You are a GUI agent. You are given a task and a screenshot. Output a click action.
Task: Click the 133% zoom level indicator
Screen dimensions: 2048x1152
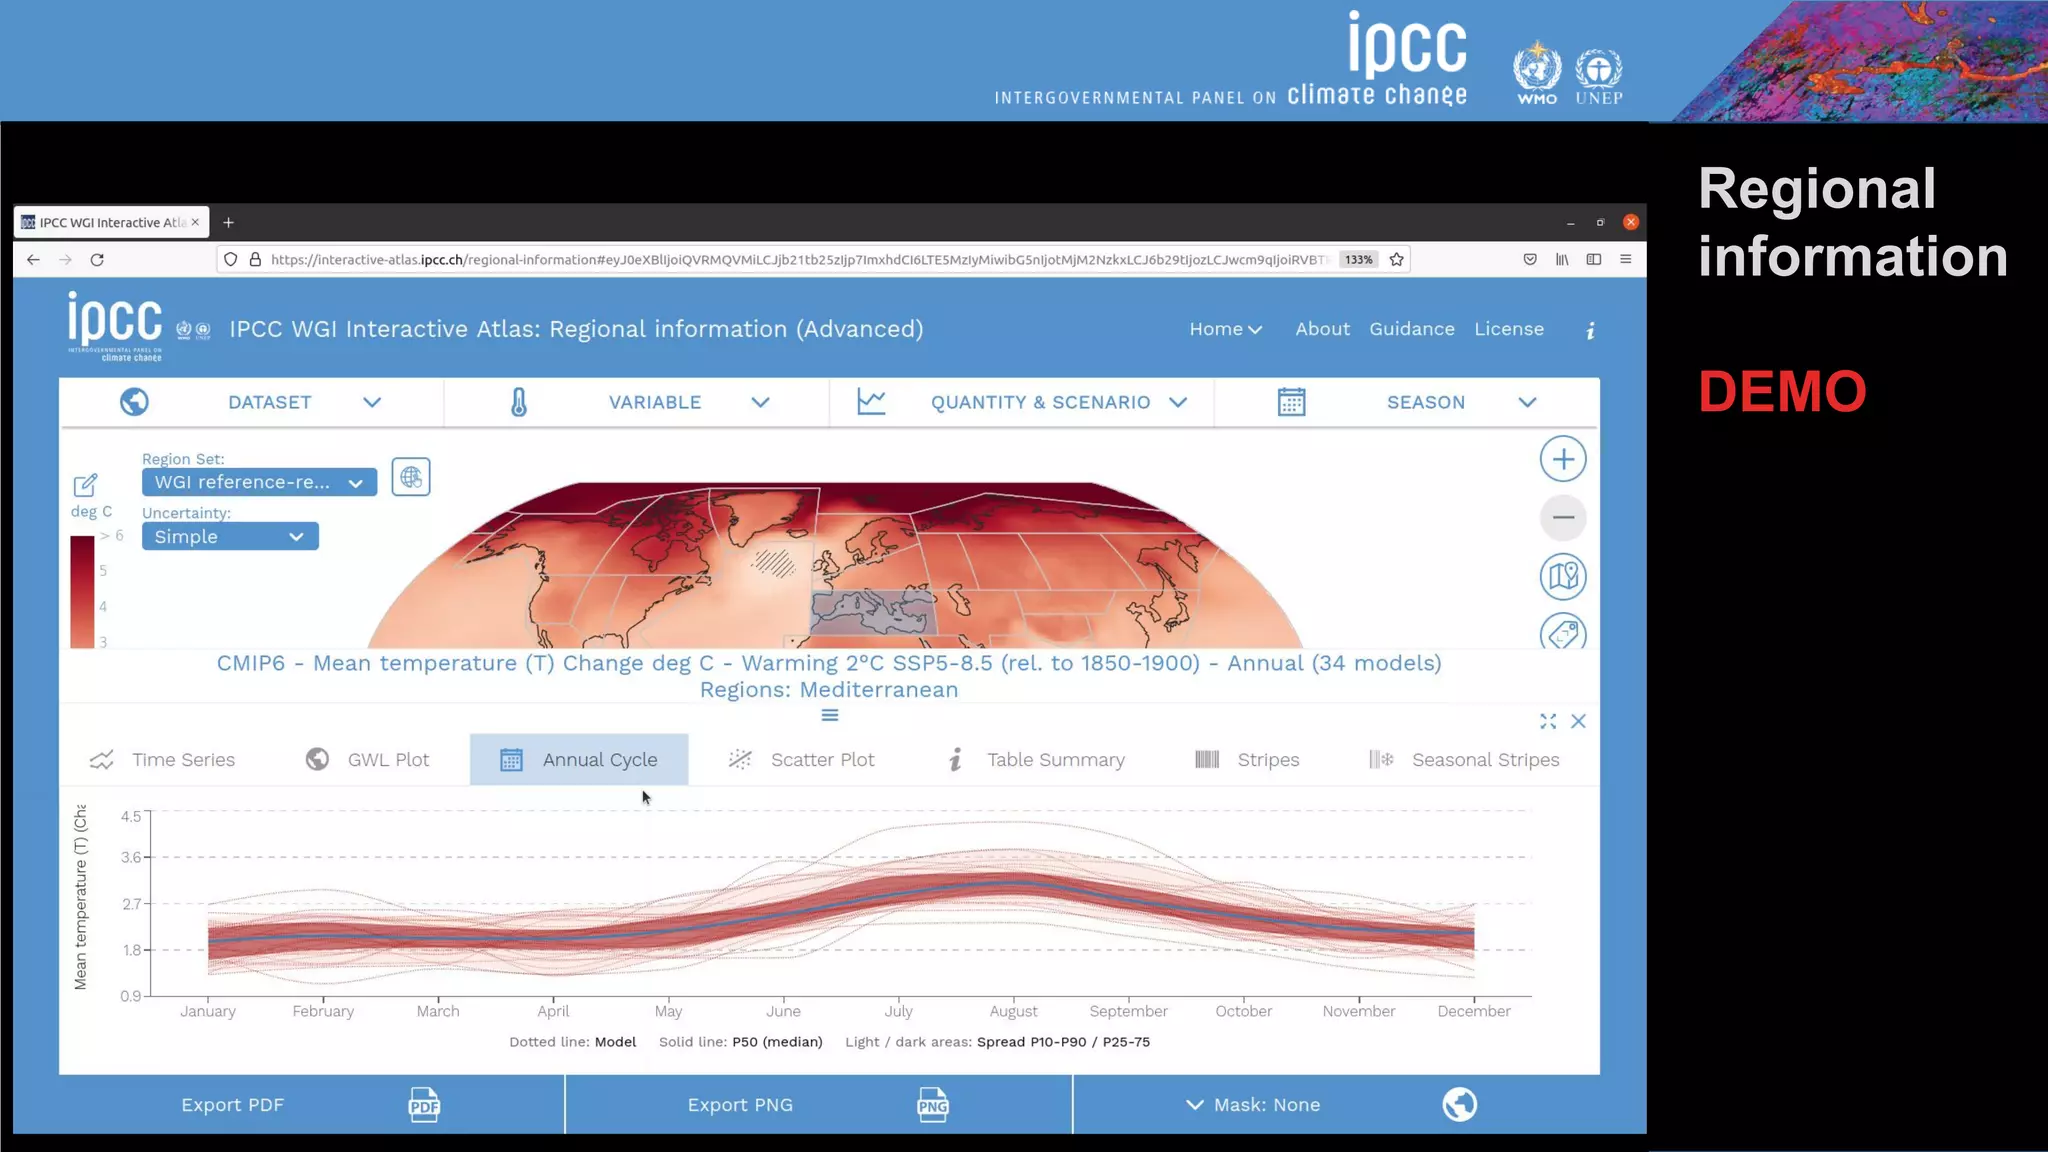1358,259
